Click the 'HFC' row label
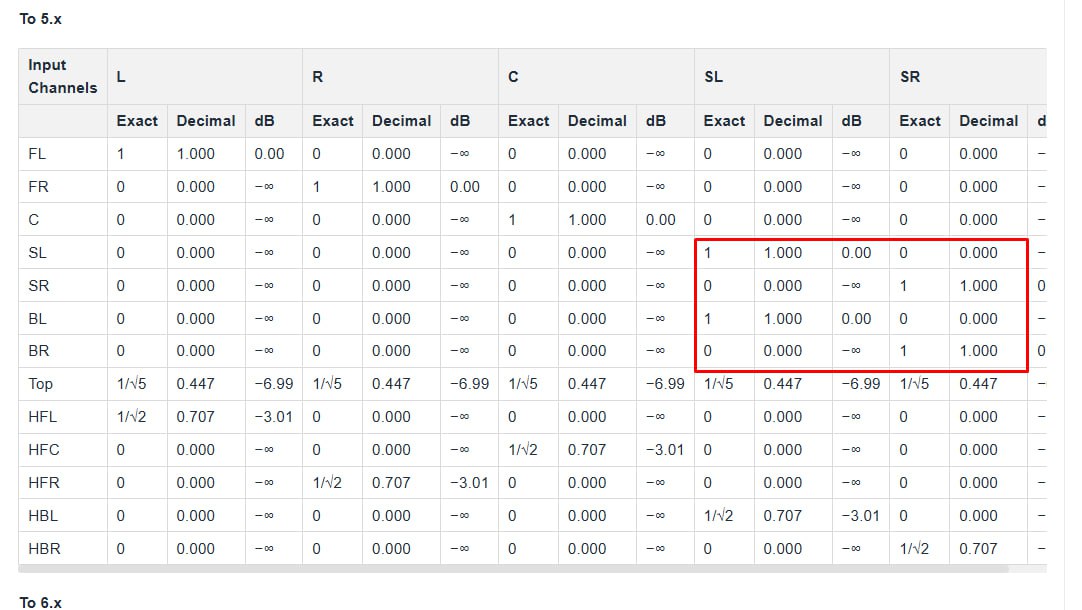Viewport: 1082px width, 610px height. tap(44, 450)
